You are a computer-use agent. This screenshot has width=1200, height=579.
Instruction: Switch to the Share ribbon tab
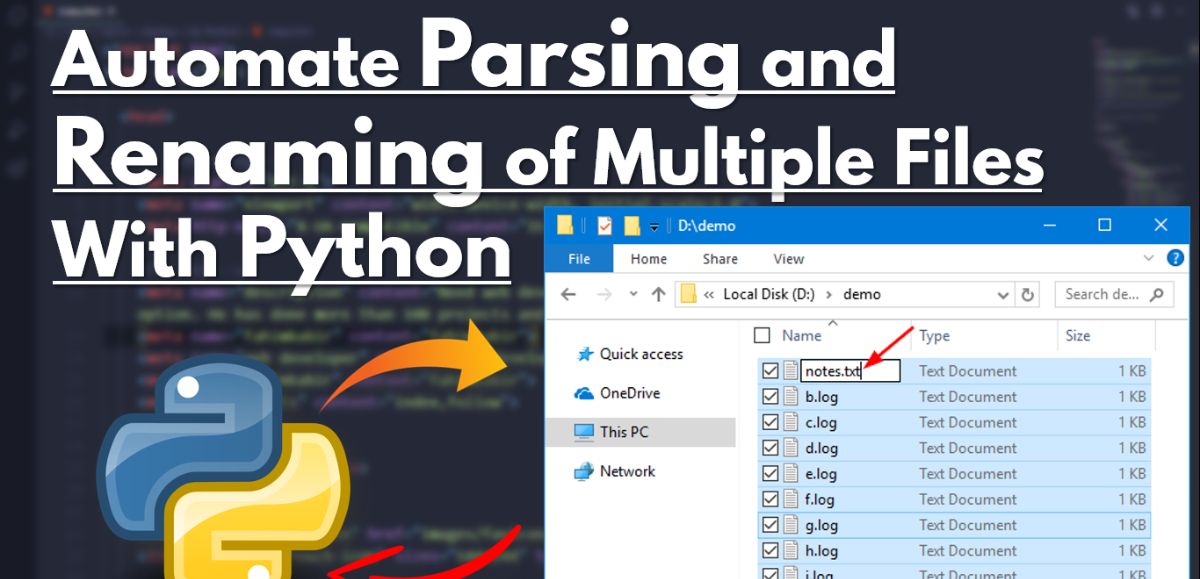[720, 259]
